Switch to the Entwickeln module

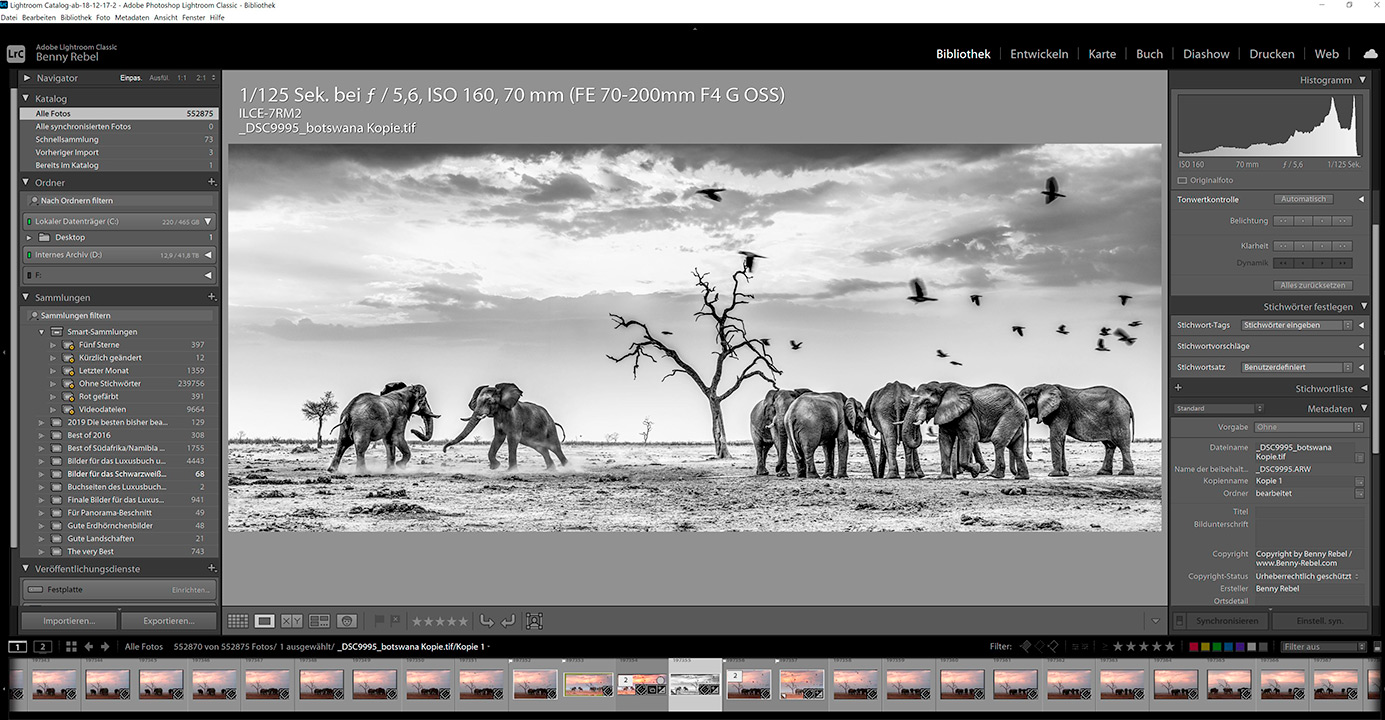pos(1039,54)
